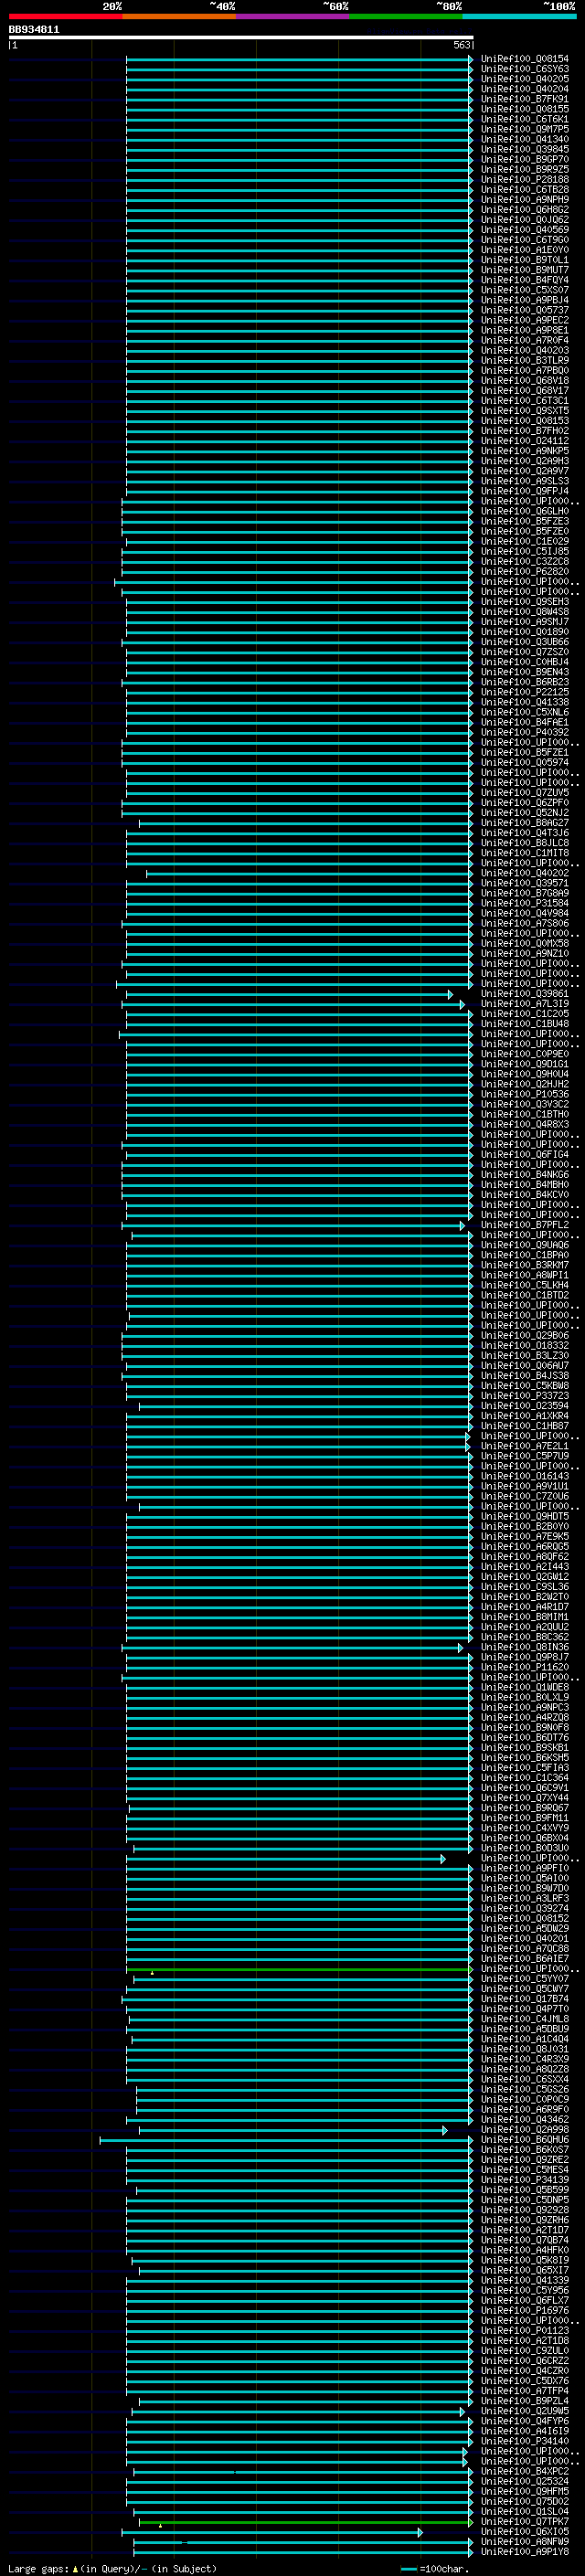This screenshot has height=2576, width=585.
Task: Open hit UniRef100_B7FK91
Action: 524,99
